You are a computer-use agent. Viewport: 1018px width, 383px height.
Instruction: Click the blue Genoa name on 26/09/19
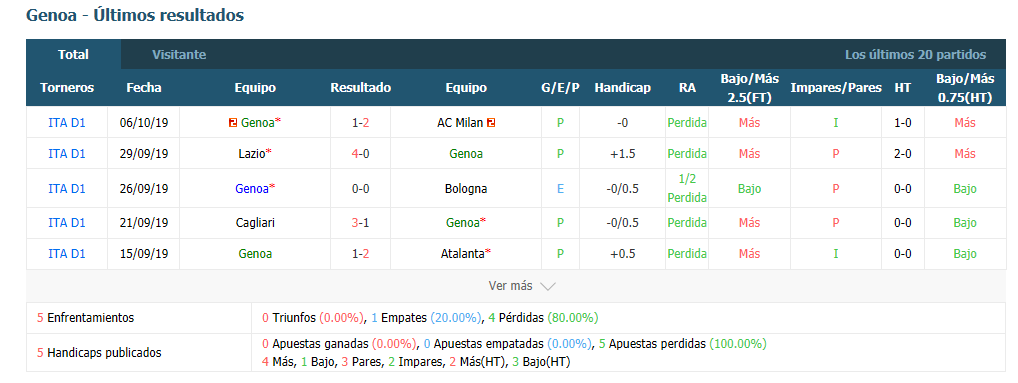coord(252,189)
